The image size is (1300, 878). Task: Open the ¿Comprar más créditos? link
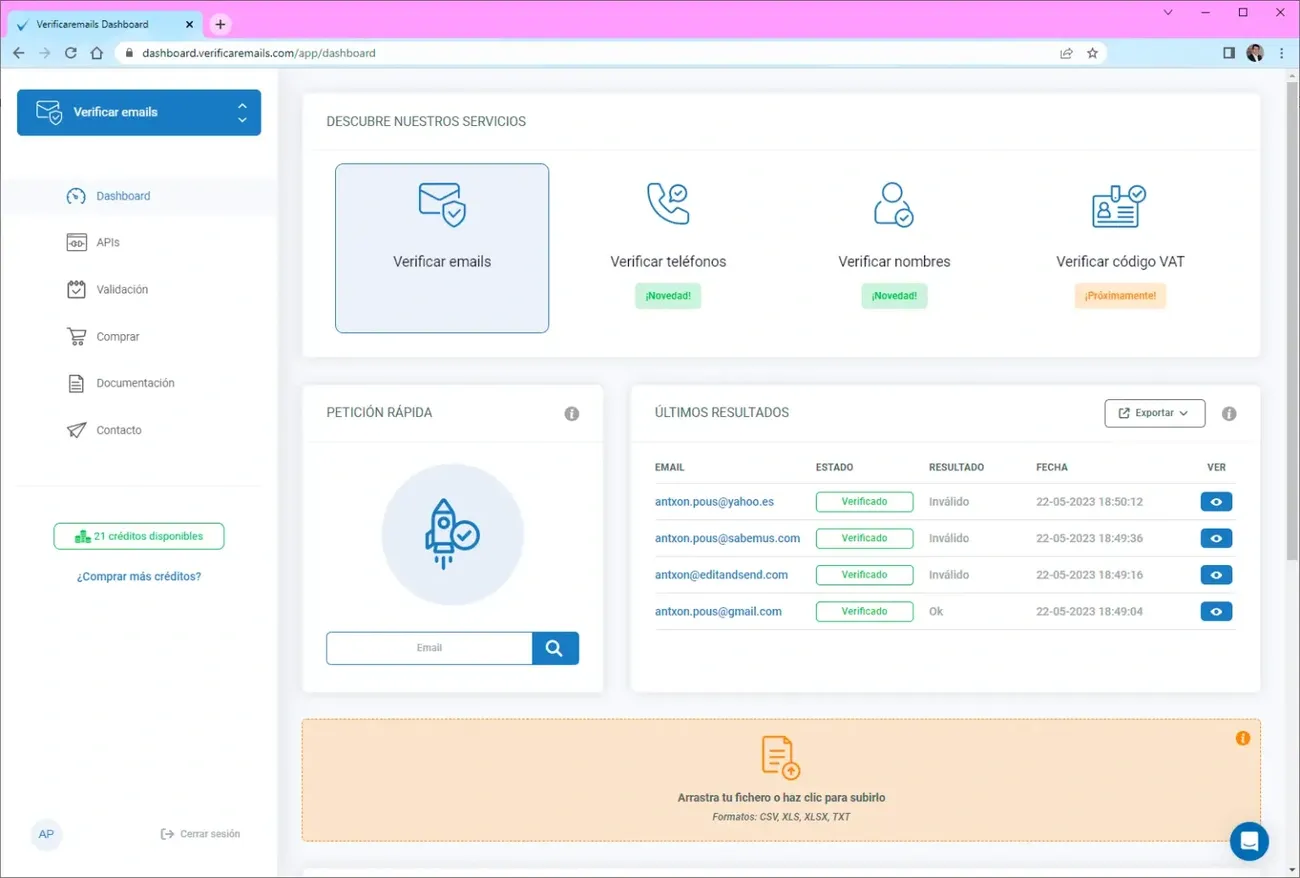click(x=138, y=576)
